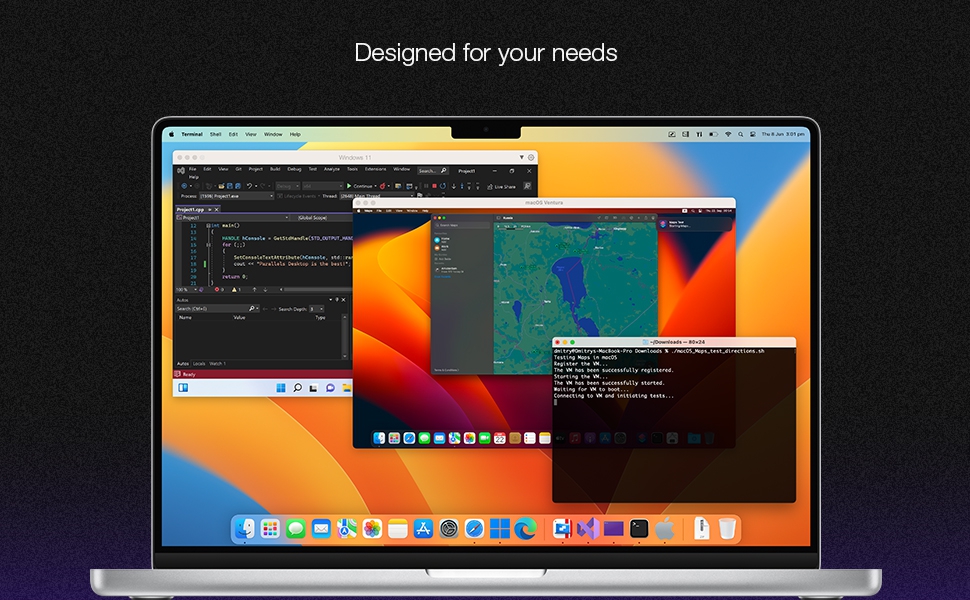Click Safari in macOS Ventura VM Dock
Screen dimensions: 970x600
410,439
